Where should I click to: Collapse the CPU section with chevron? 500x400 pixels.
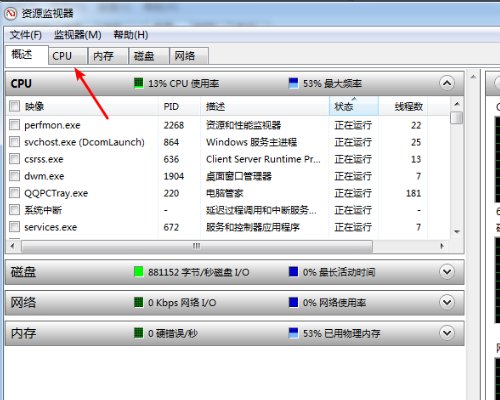(447, 83)
